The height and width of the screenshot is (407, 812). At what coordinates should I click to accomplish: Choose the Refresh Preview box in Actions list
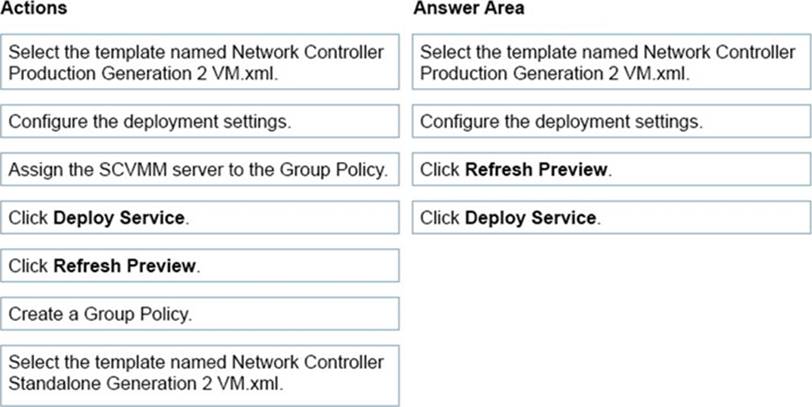pyautogui.click(x=199, y=266)
